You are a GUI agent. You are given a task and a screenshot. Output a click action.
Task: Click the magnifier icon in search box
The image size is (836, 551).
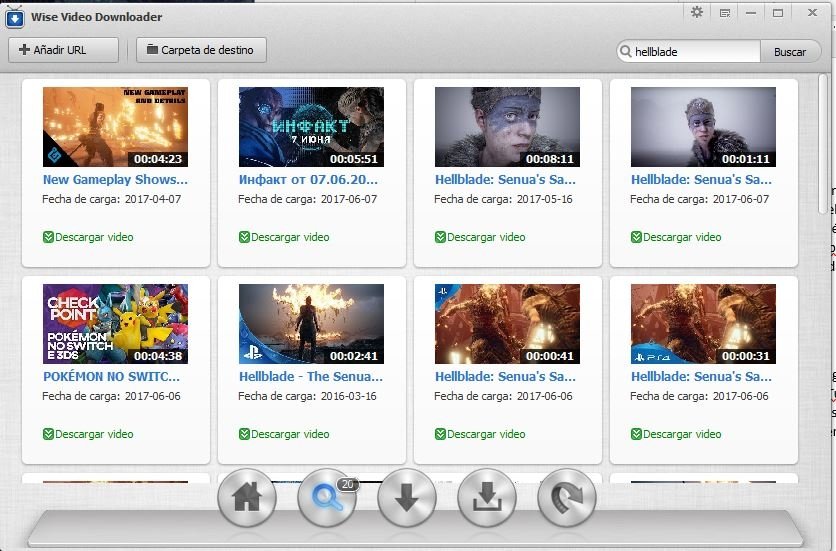coord(625,51)
